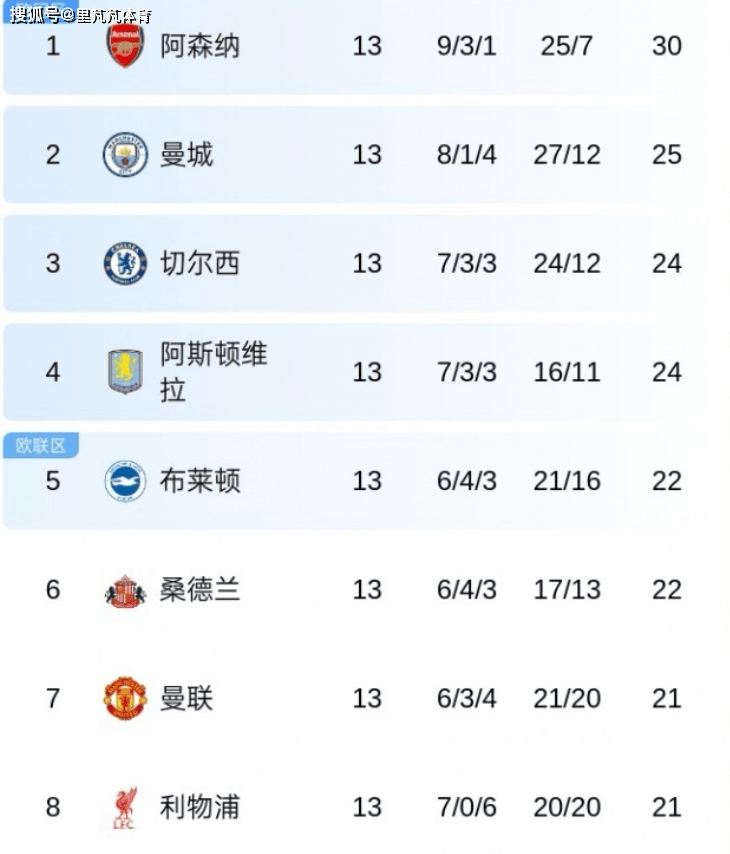Click the 搜狐号@里芃芃体育 watermark text
The height and width of the screenshot is (854, 730).
80,15
